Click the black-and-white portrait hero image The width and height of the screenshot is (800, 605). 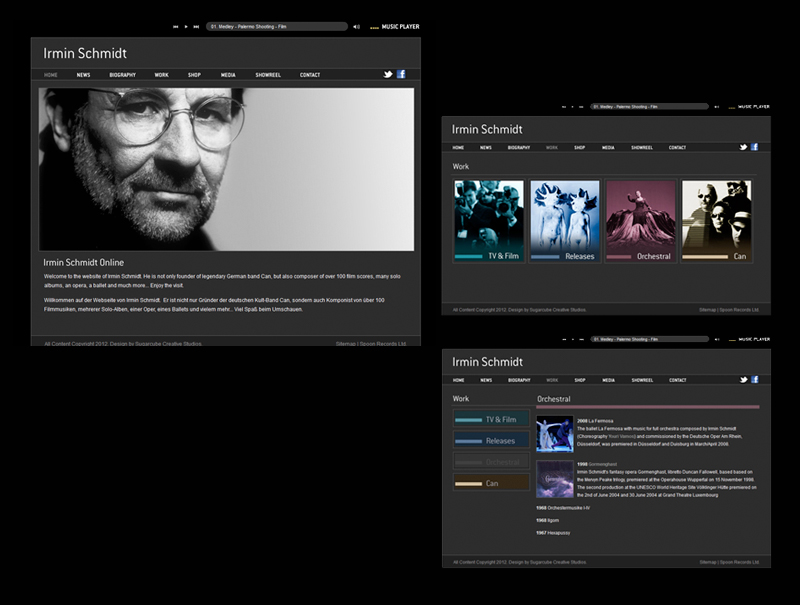(227, 169)
